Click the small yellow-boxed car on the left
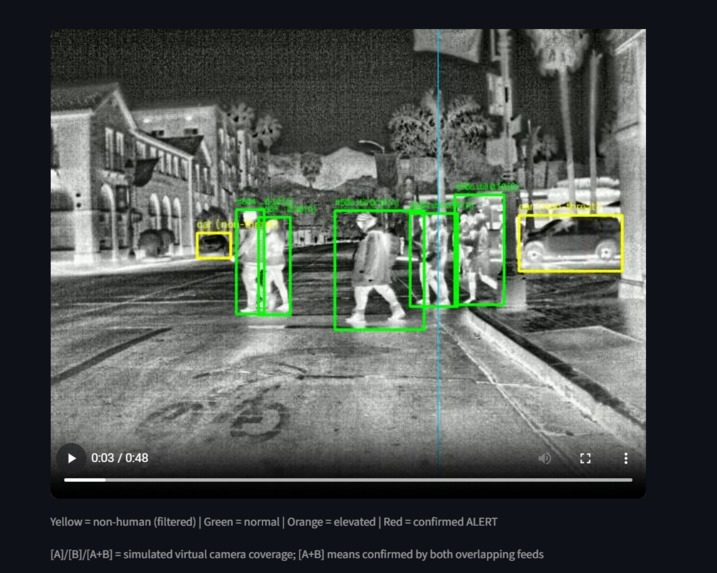Image resolution: width=717 pixels, height=573 pixels. point(214,246)
